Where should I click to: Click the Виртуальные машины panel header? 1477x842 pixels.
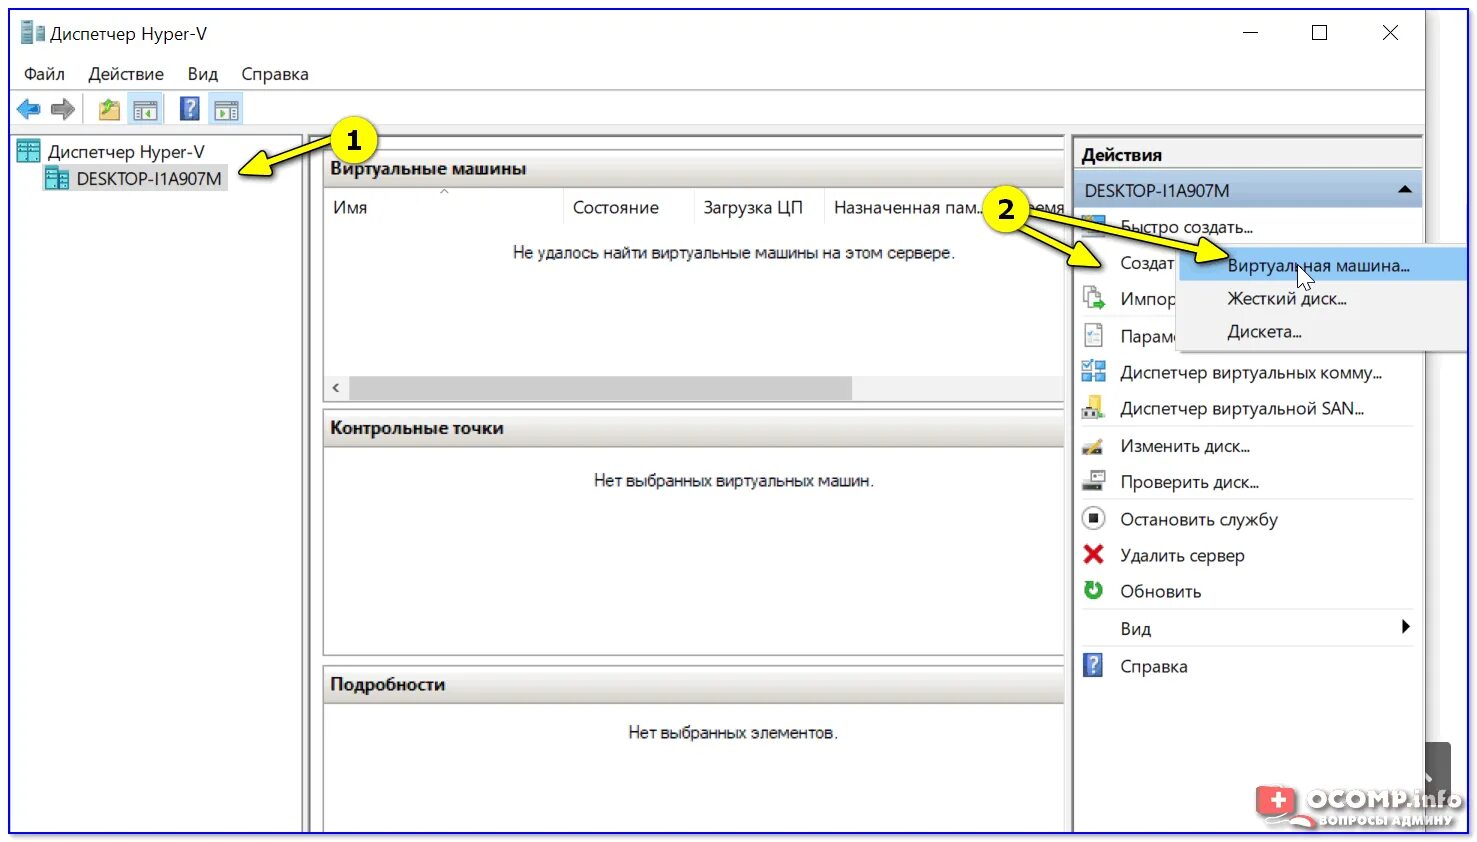[x=693, y=169]
